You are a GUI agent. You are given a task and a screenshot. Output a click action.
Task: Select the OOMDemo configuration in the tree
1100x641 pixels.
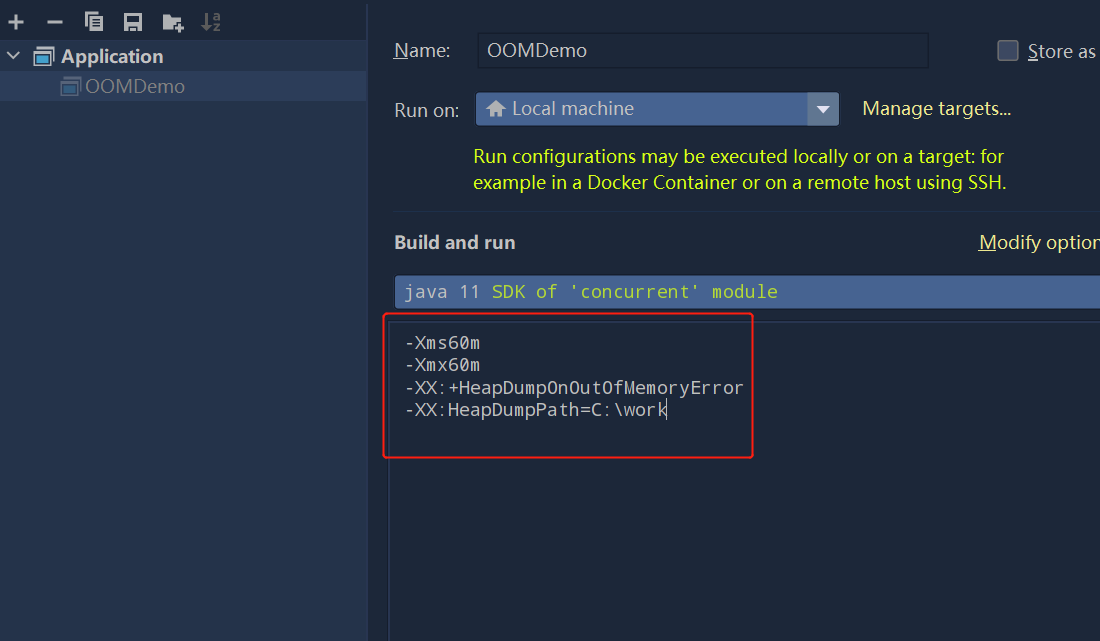click(x=135, y=87)
